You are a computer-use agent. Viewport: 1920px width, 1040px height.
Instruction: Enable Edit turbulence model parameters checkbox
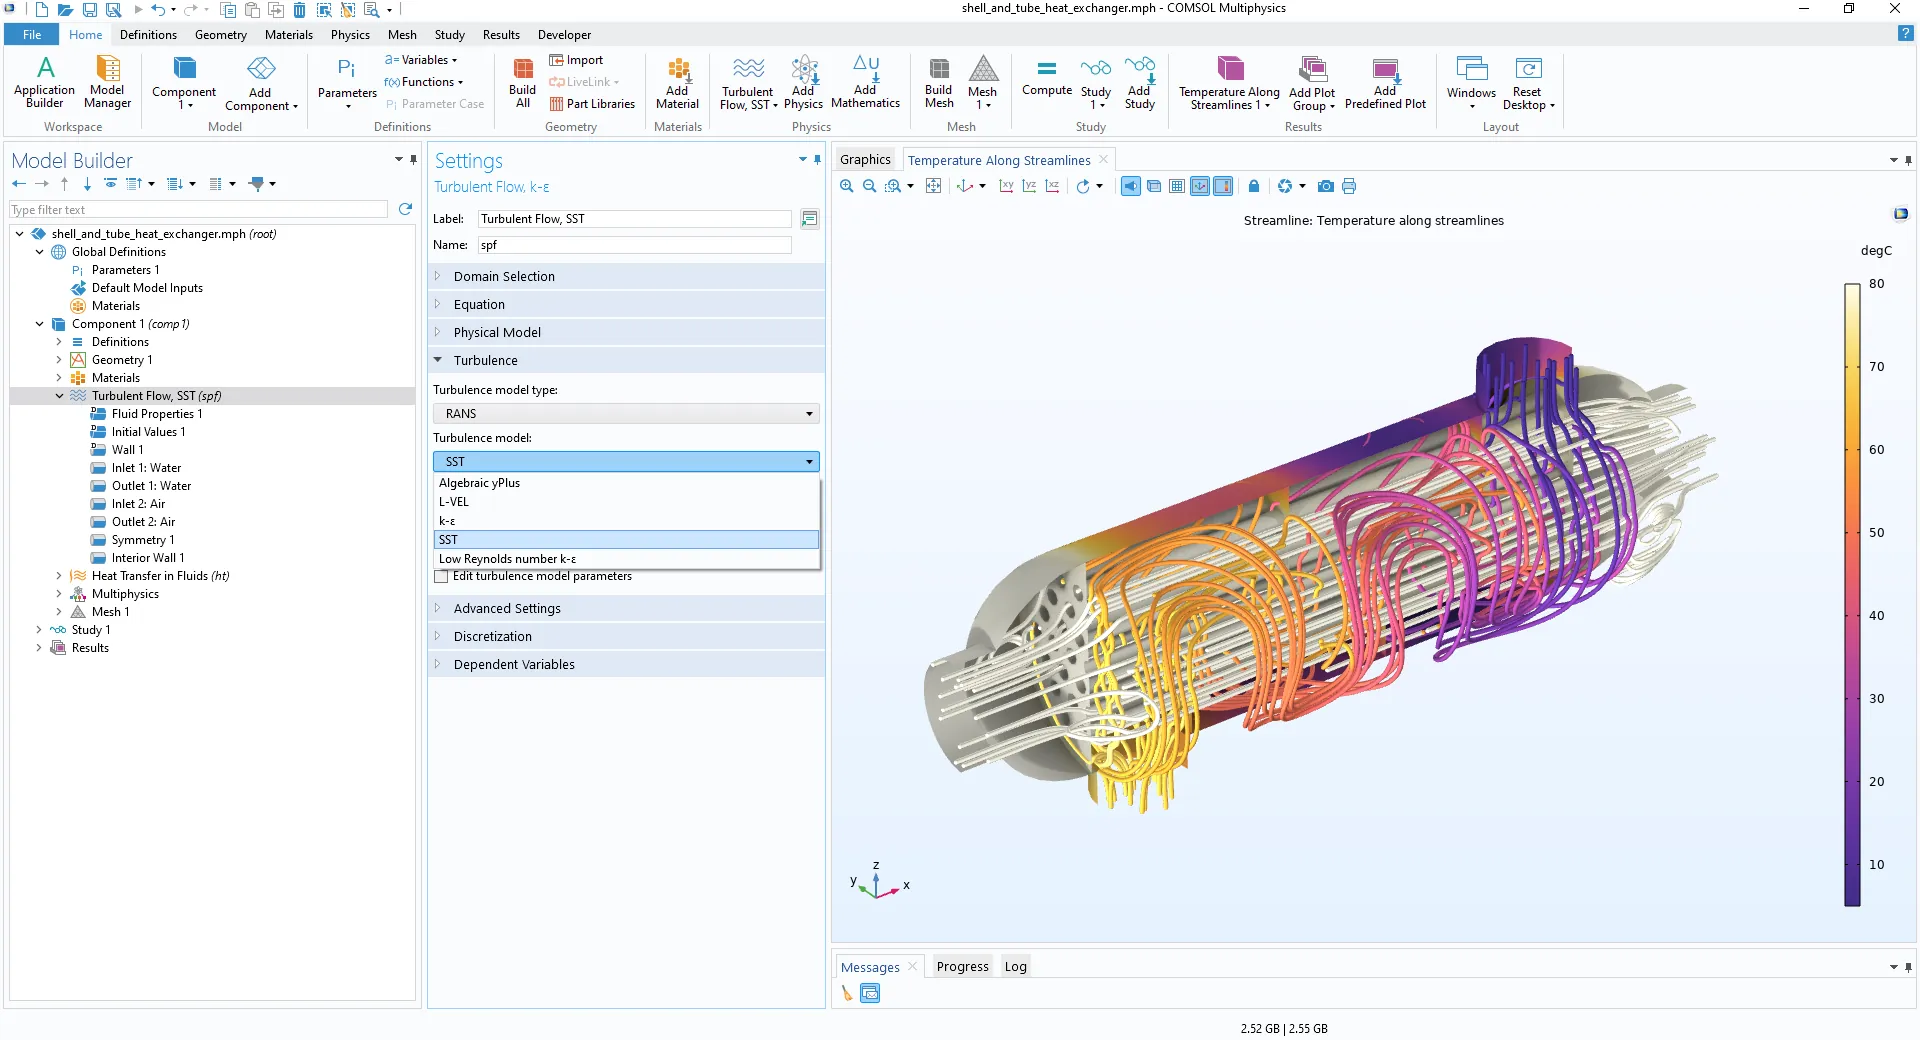pos(441,577)
